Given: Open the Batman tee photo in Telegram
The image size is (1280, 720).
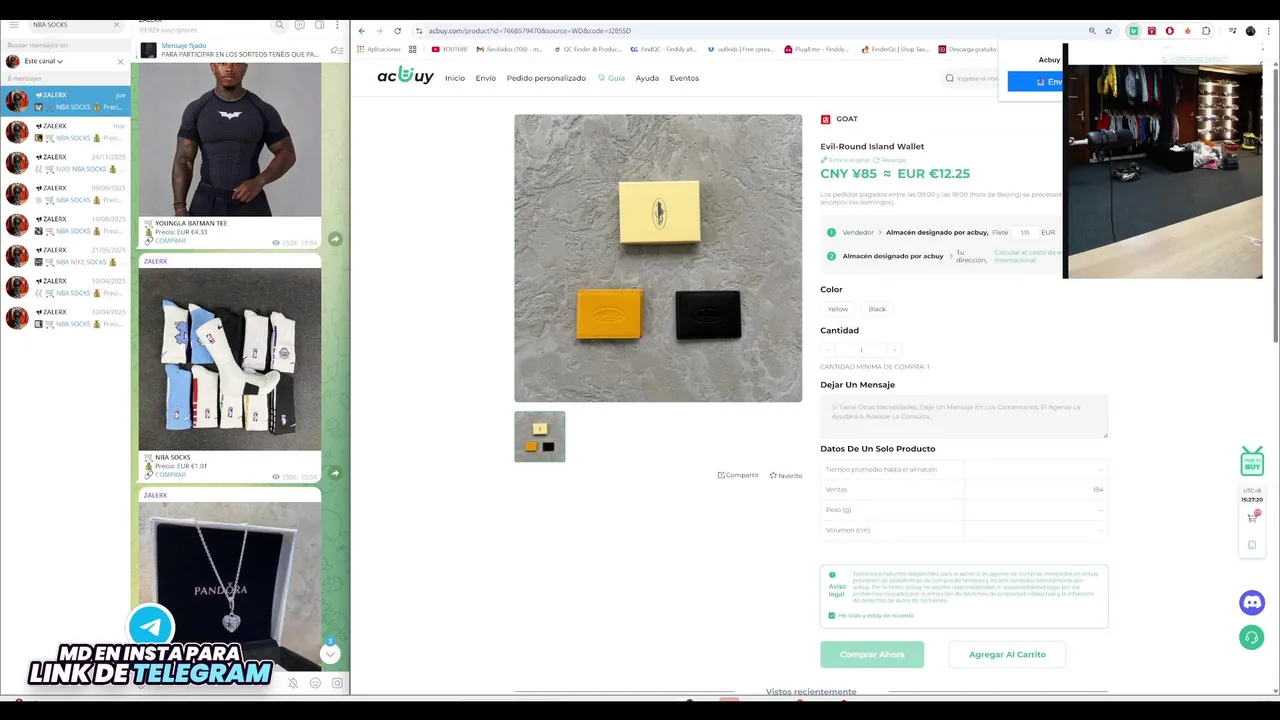Looking at the screenshot, I should [230, 140].
